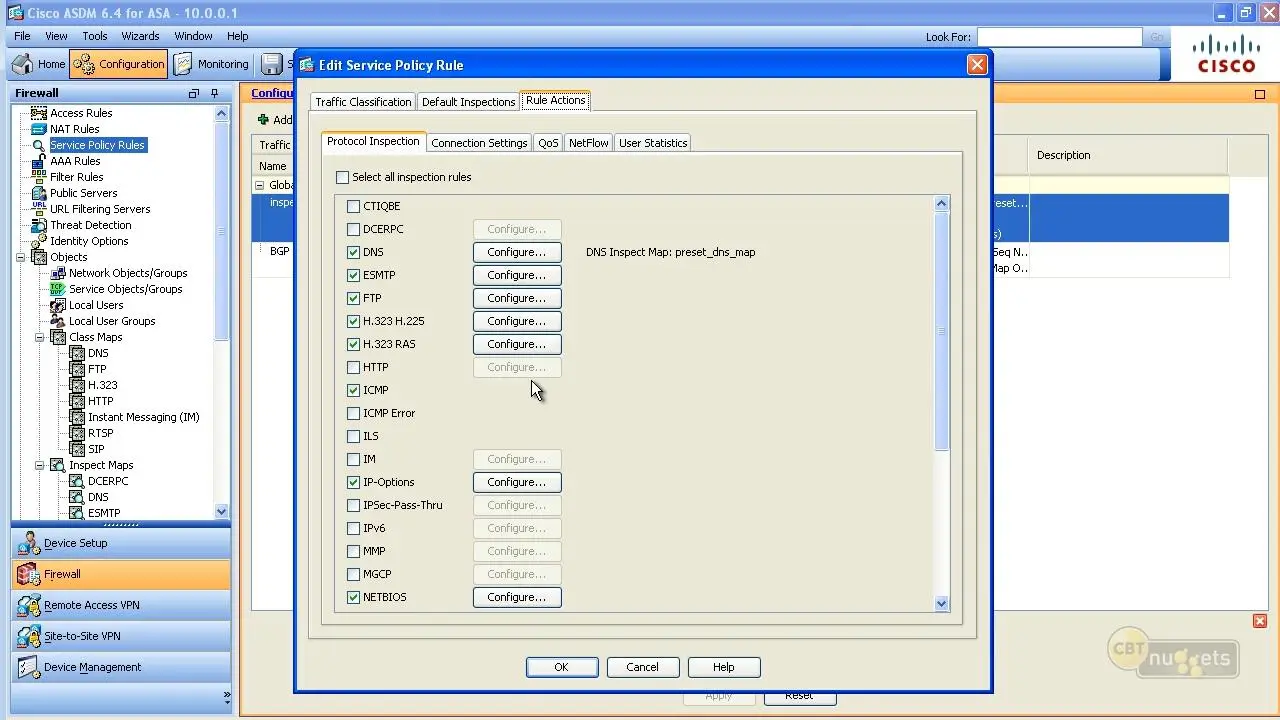Open Local Users in Objects tree

click(96, 305)
